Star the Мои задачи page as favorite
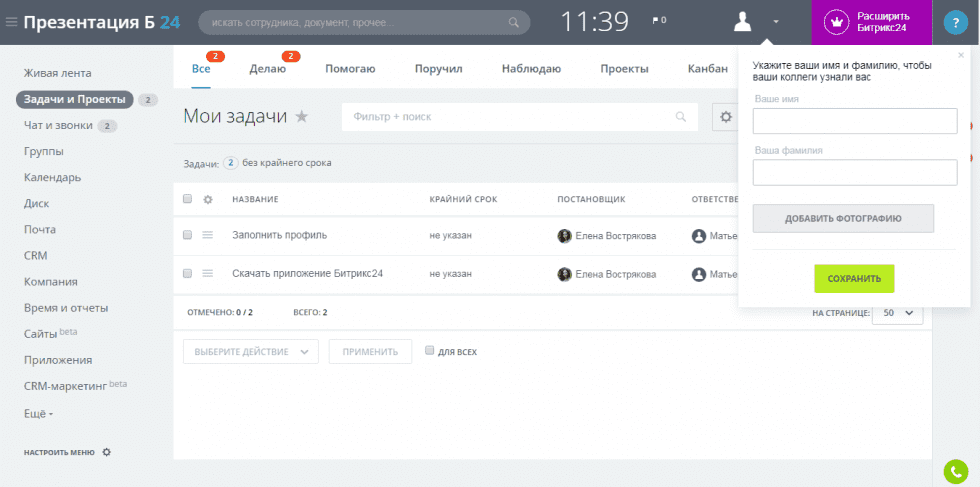The height and width of the screenshot is (487, 980). (x=302, y=117)
